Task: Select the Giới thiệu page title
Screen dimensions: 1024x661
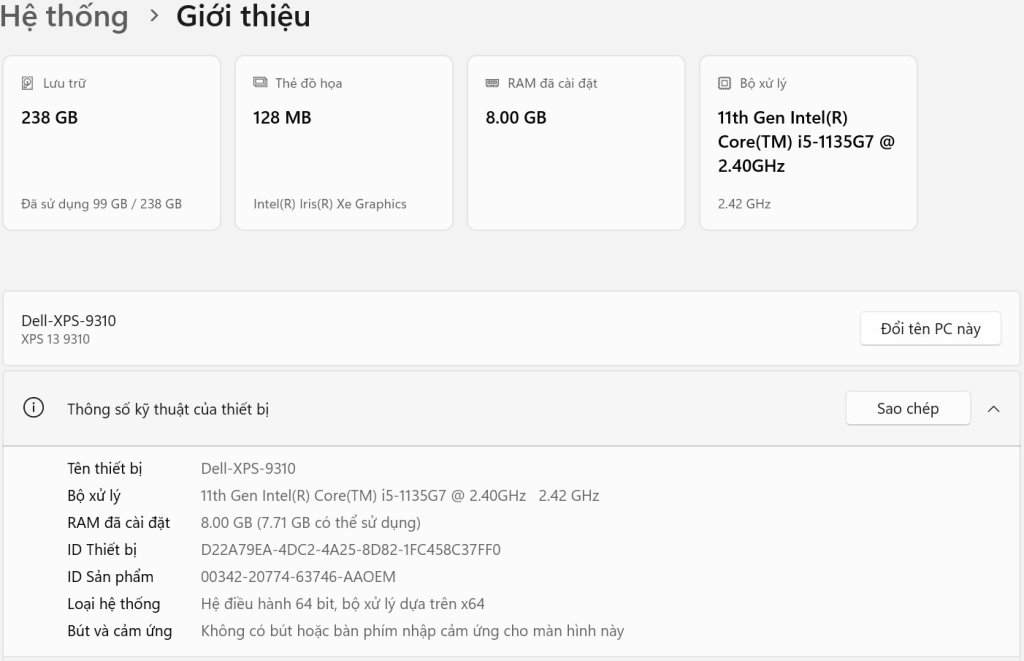Action: pyautogui.click(x=243, y=16)
